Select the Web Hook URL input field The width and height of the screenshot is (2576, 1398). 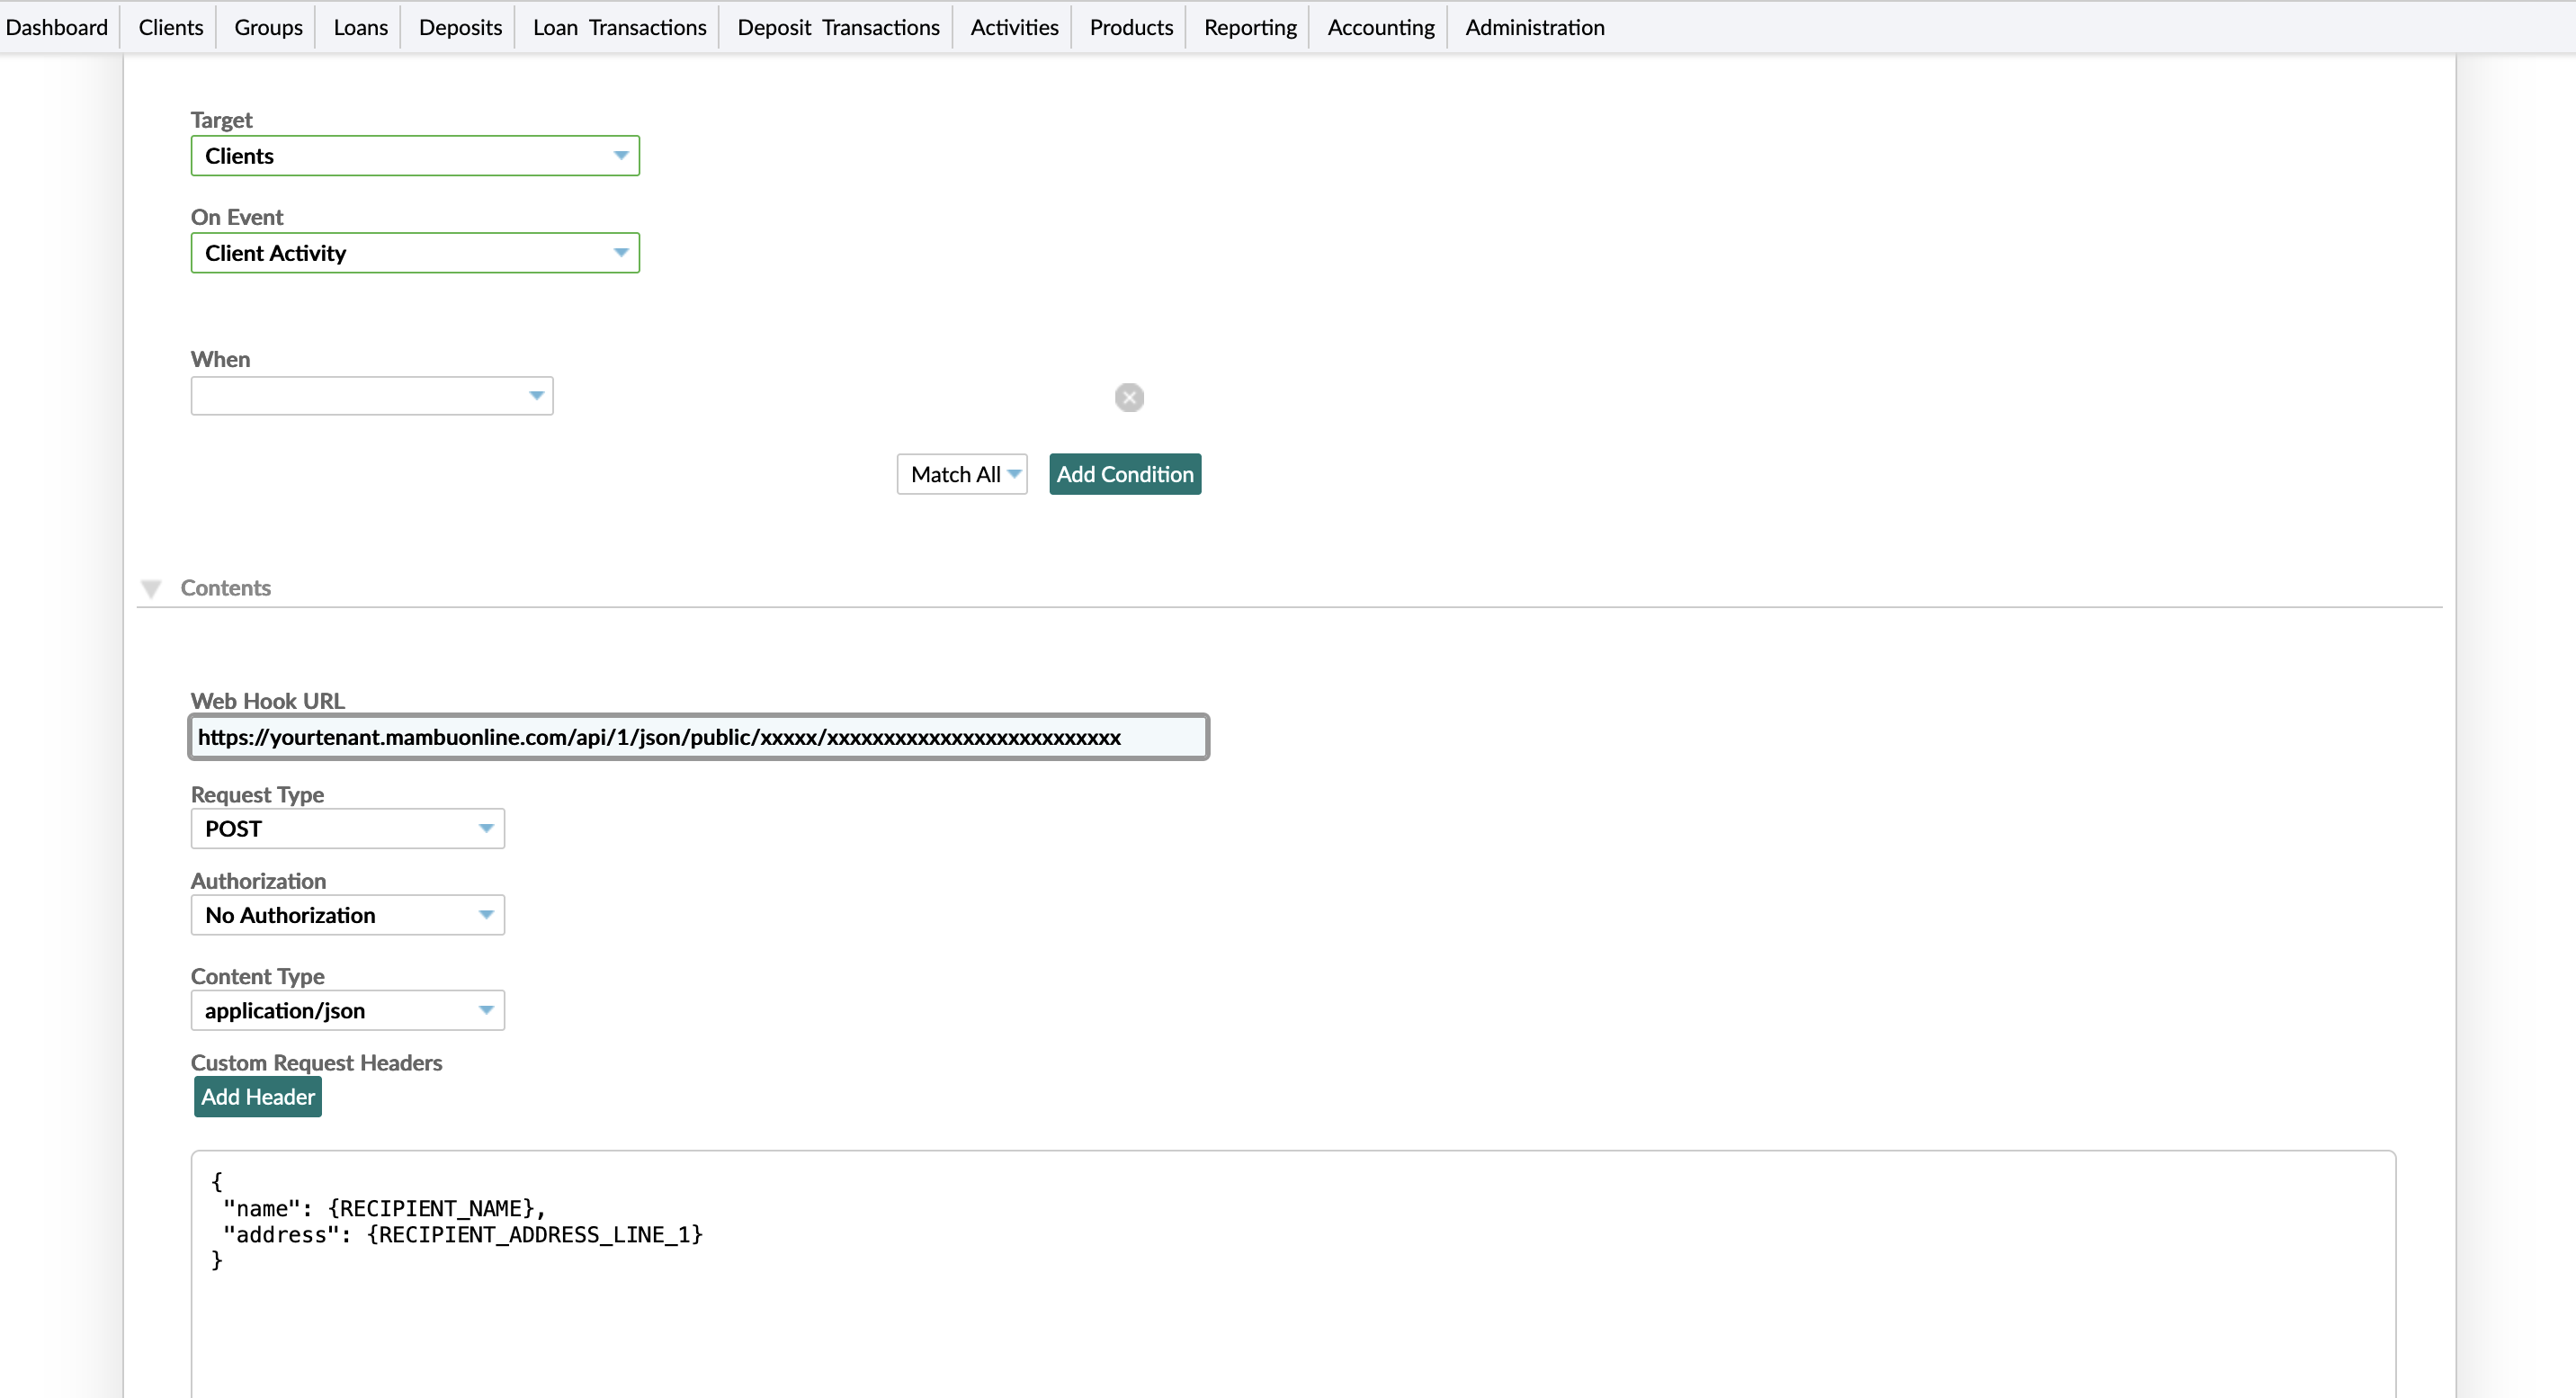[x=698, y=737]
